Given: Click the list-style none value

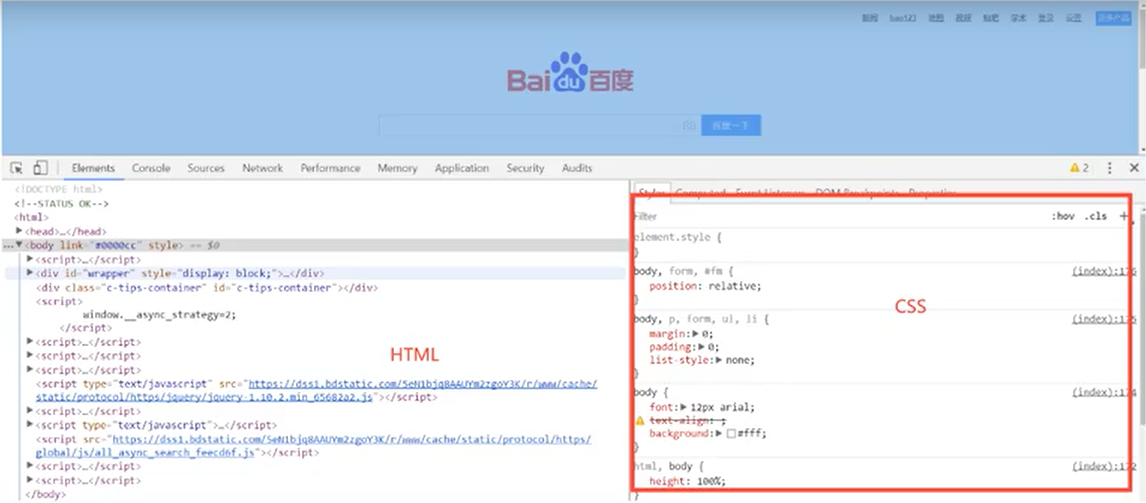Looking at the screenshot, I should [x=739, y=360].
